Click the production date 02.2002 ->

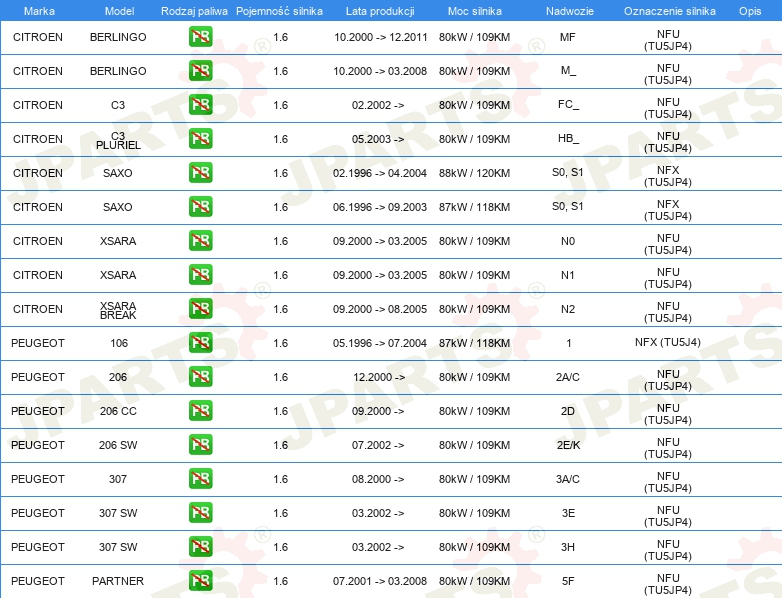[378, 105]
